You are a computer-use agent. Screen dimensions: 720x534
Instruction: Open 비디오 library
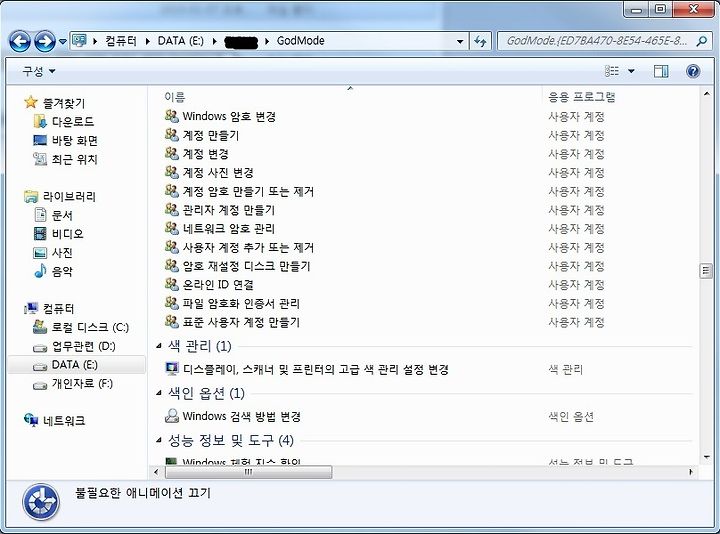point(68,234)
